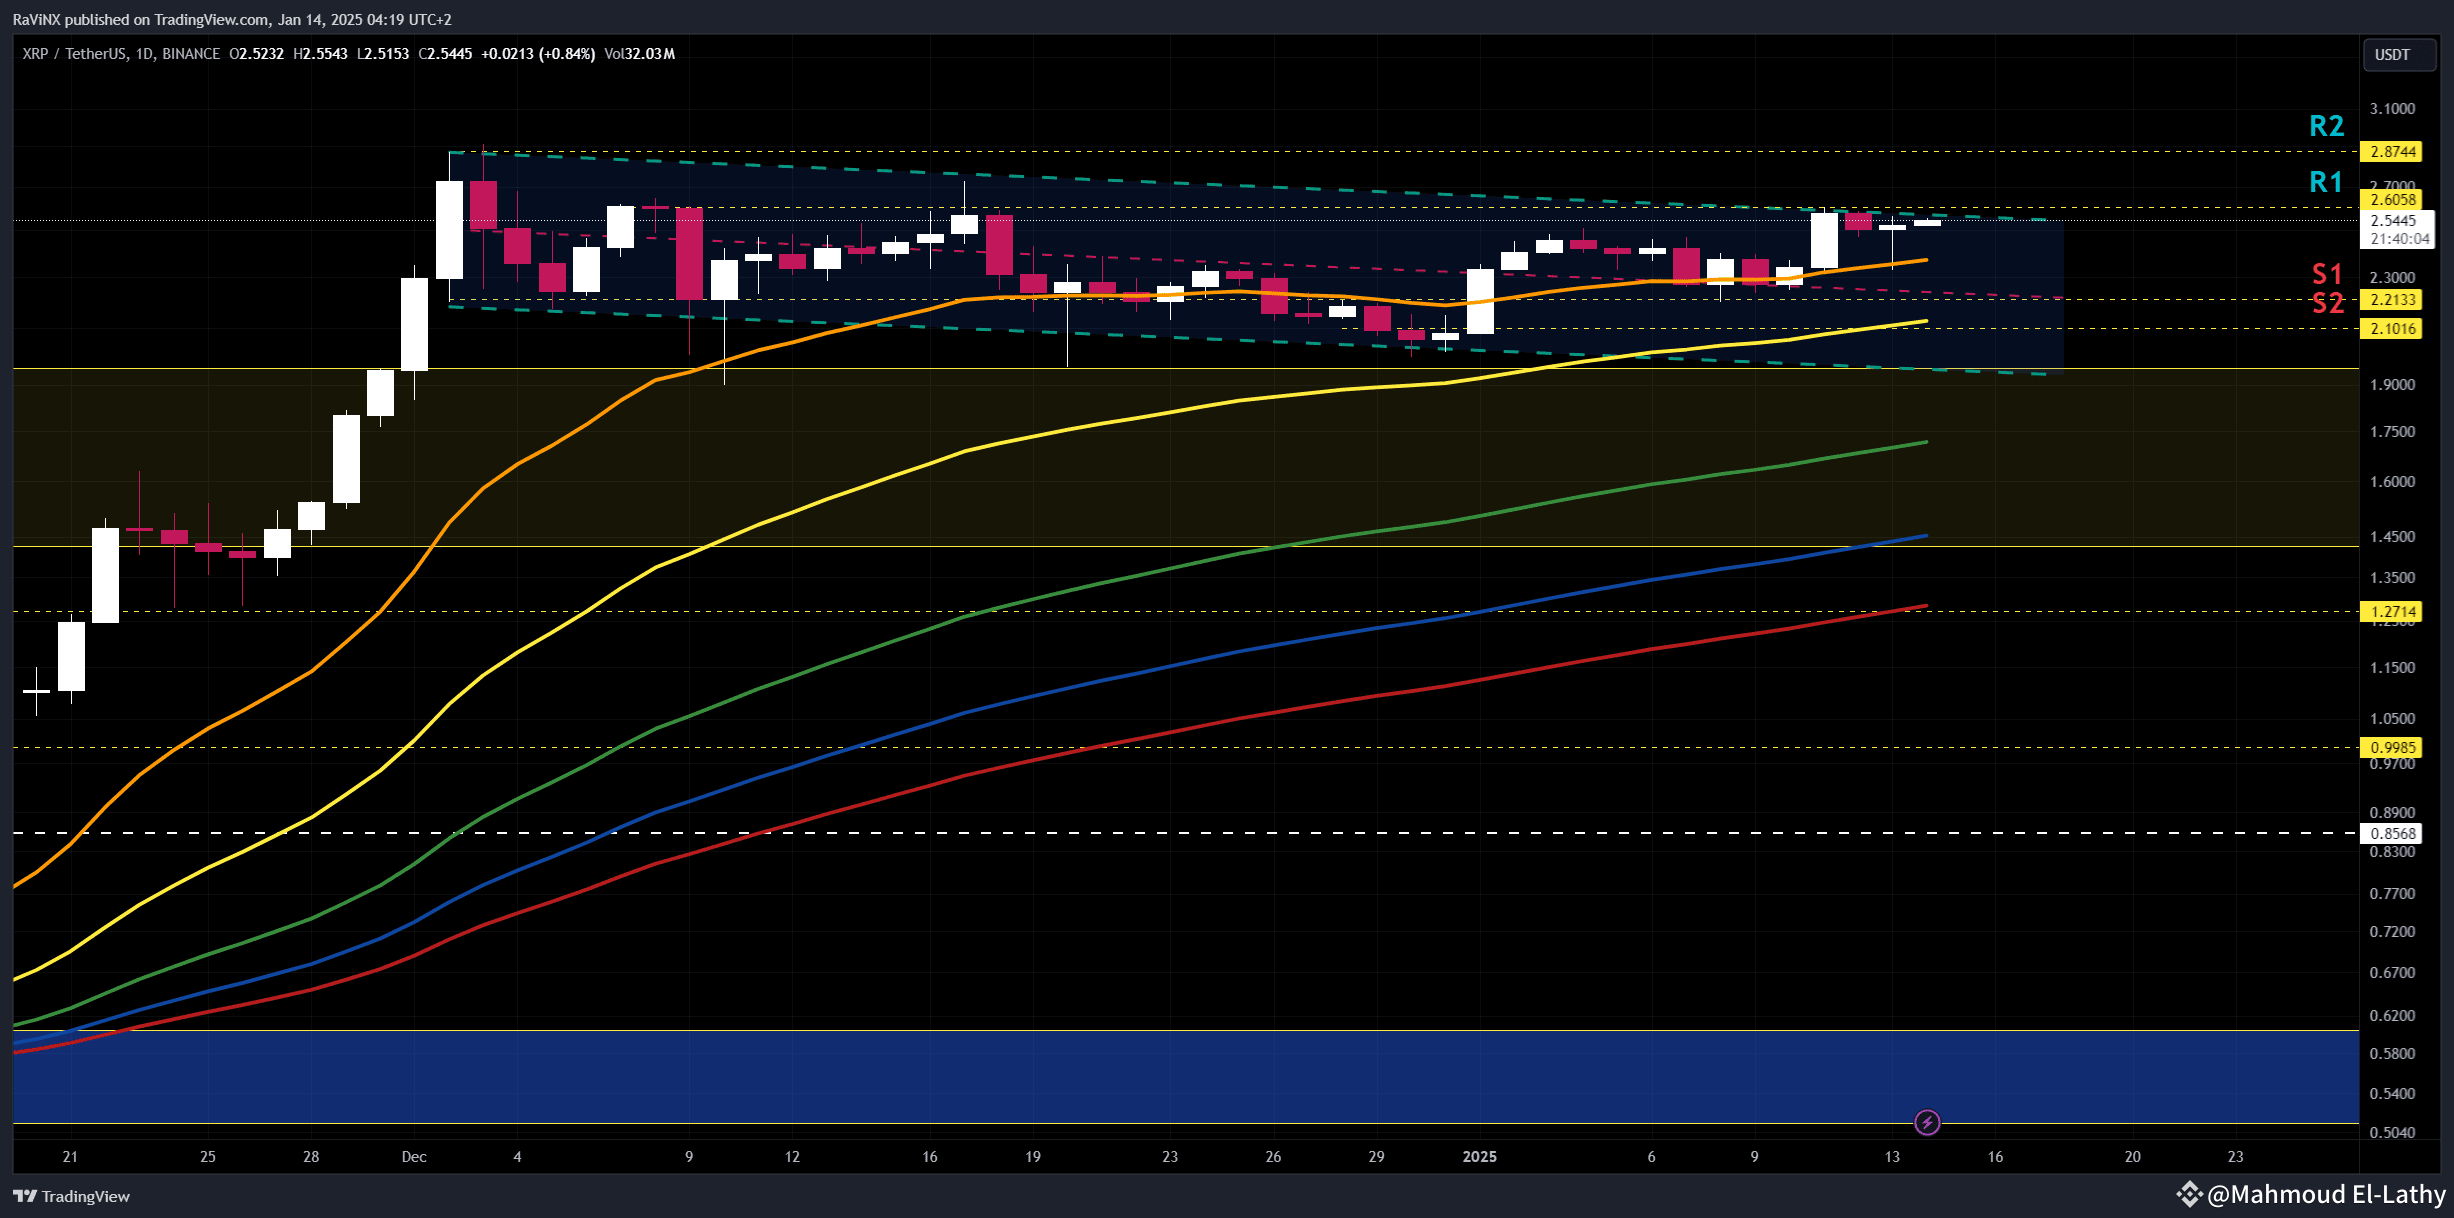Click the 2.8744 price level tag
The height and width of the screenshot is (1218, 2454).
pos(2395,153)
